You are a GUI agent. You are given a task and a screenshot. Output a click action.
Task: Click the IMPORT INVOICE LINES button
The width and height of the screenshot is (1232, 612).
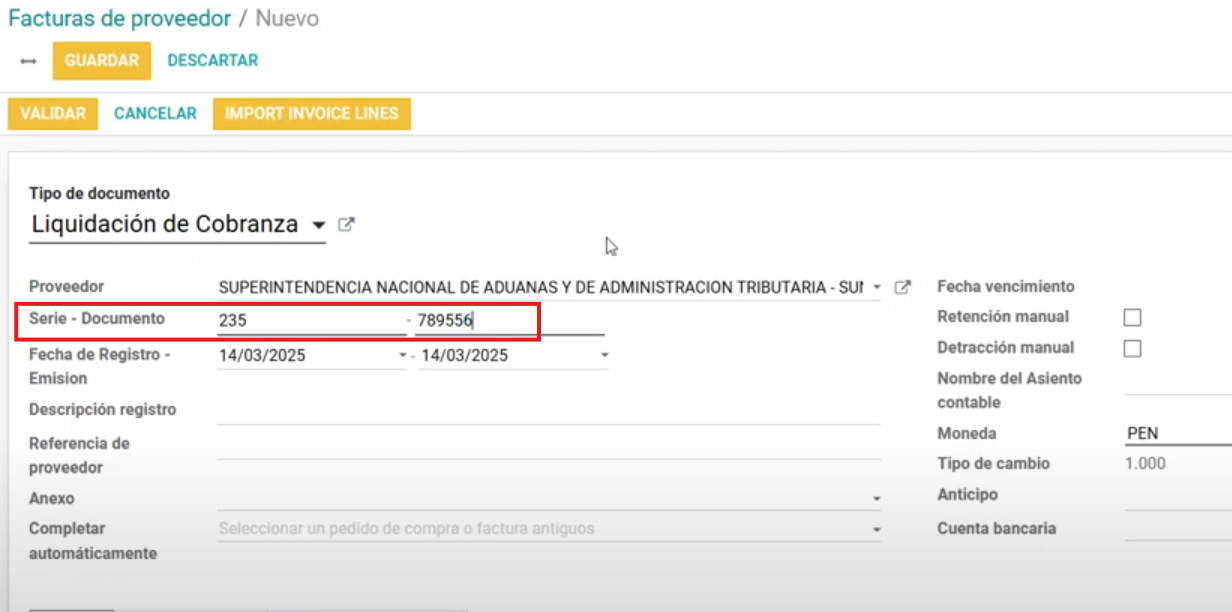click(x=310, y=113)
